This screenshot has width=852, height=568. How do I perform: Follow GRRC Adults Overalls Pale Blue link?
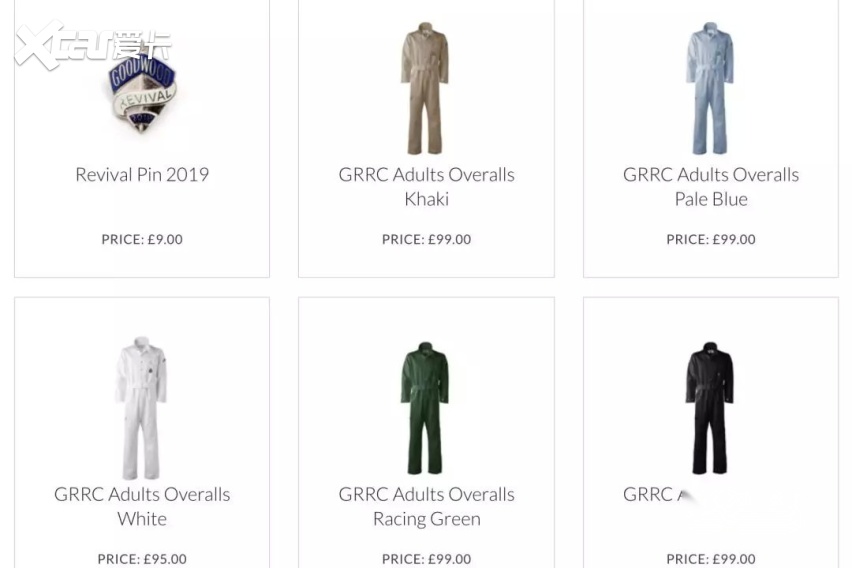[711, 186]
